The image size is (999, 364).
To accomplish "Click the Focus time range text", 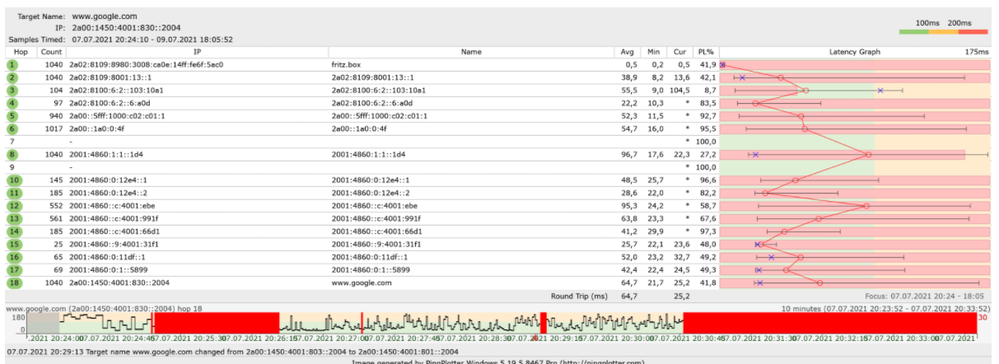I will [x=924, y=296].
